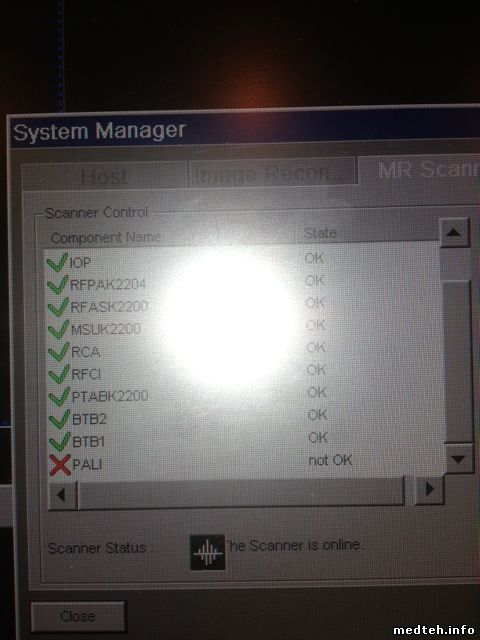This screenshot has width=480, height=640.
Task: Click the checkmark icon beside PTABK2200
Action: (59, 397)
